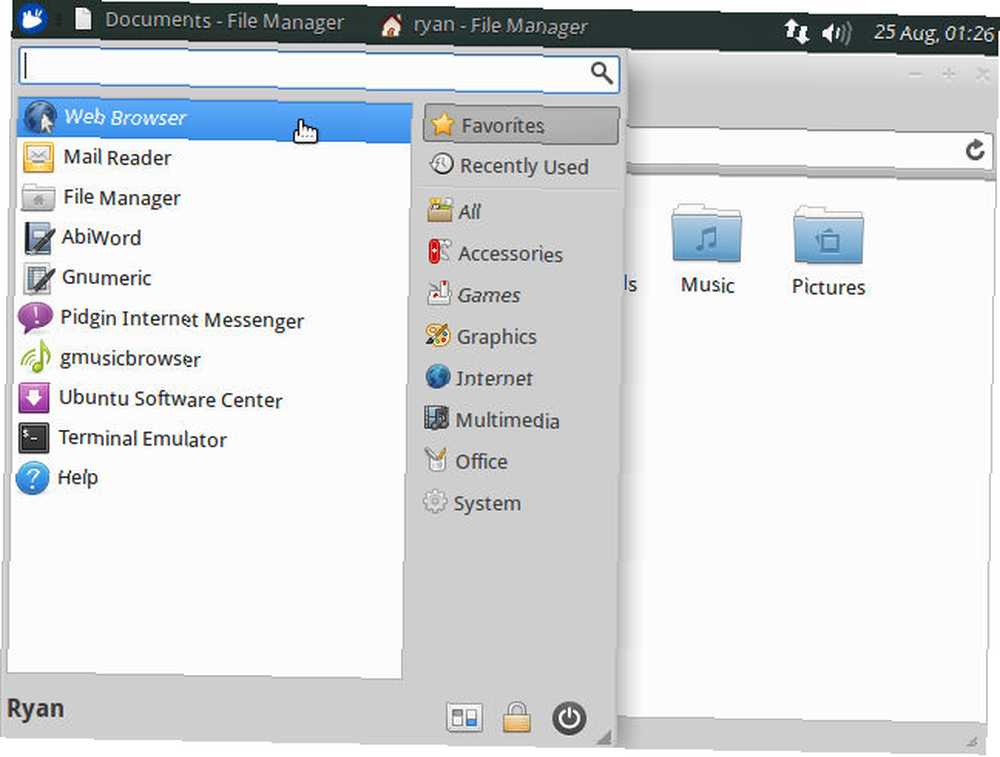Open the volume speaker indicator
The height and width of the screenshot is (757, 1000).
pos(836,33)
